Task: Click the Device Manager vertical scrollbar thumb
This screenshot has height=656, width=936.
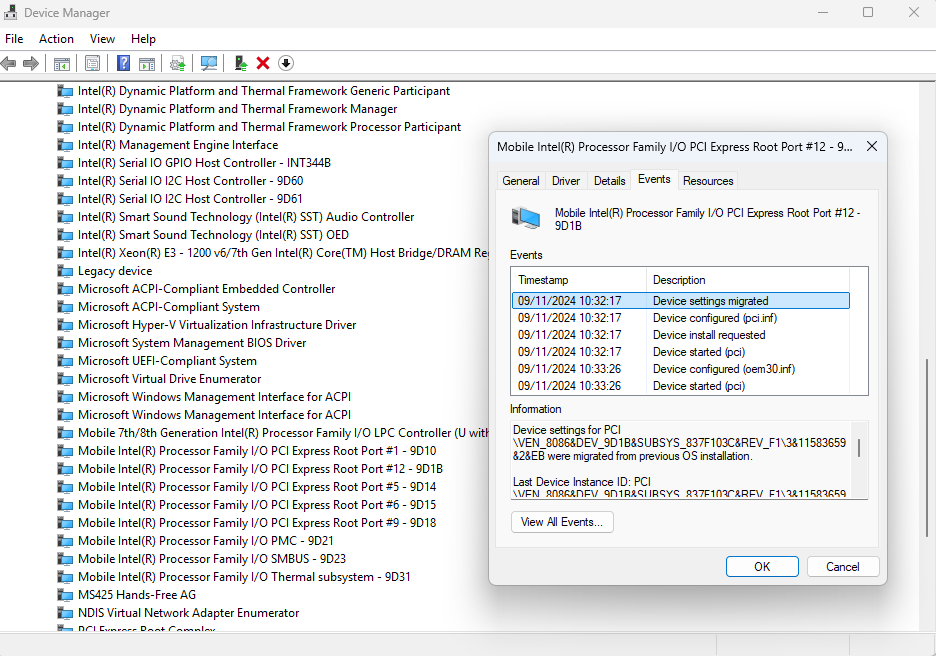Action: [x=927, y=448]
